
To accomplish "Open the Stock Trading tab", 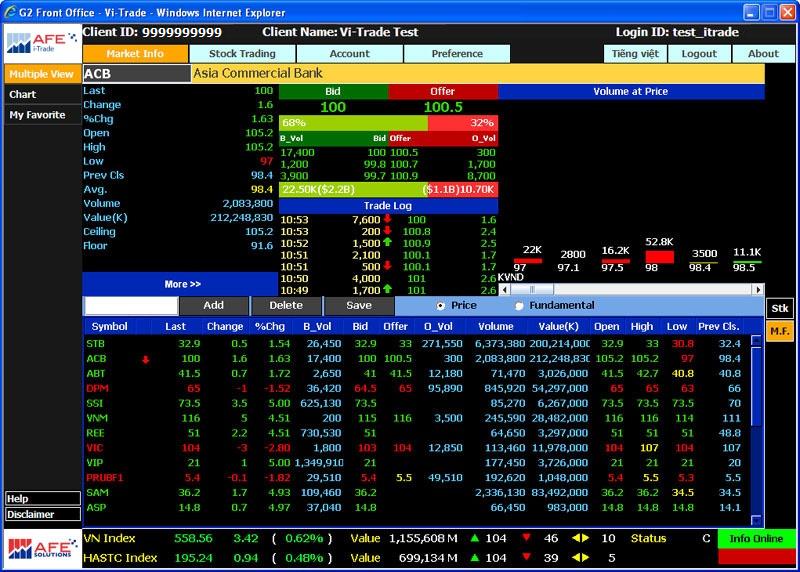I will pyautogui.click(x=242, y=54).
